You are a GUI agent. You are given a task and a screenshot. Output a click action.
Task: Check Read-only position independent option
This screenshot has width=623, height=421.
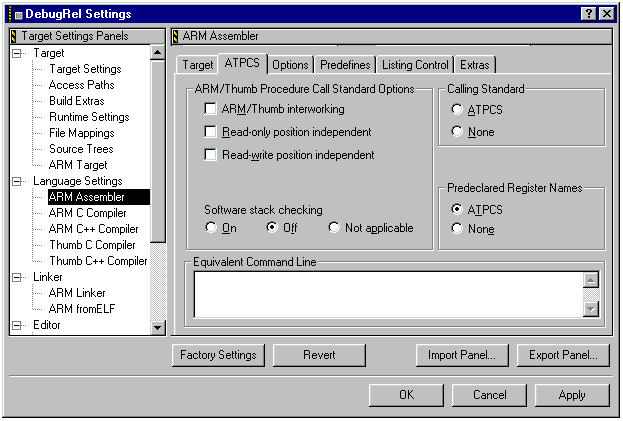coord(210,132)
